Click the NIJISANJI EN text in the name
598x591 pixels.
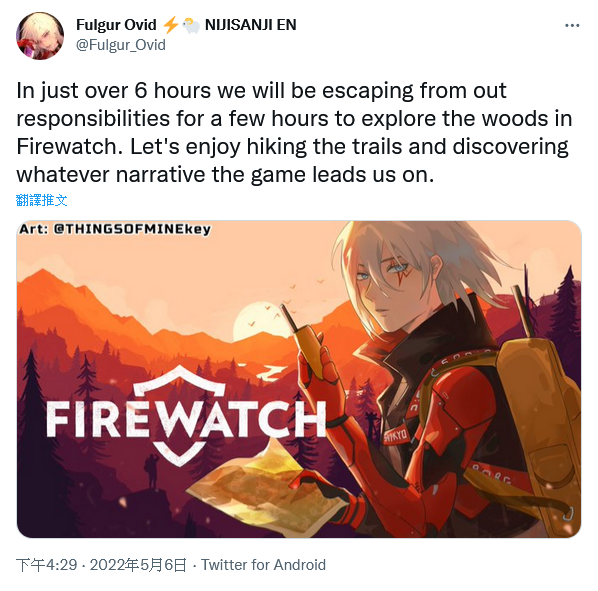tap(251, 25)
